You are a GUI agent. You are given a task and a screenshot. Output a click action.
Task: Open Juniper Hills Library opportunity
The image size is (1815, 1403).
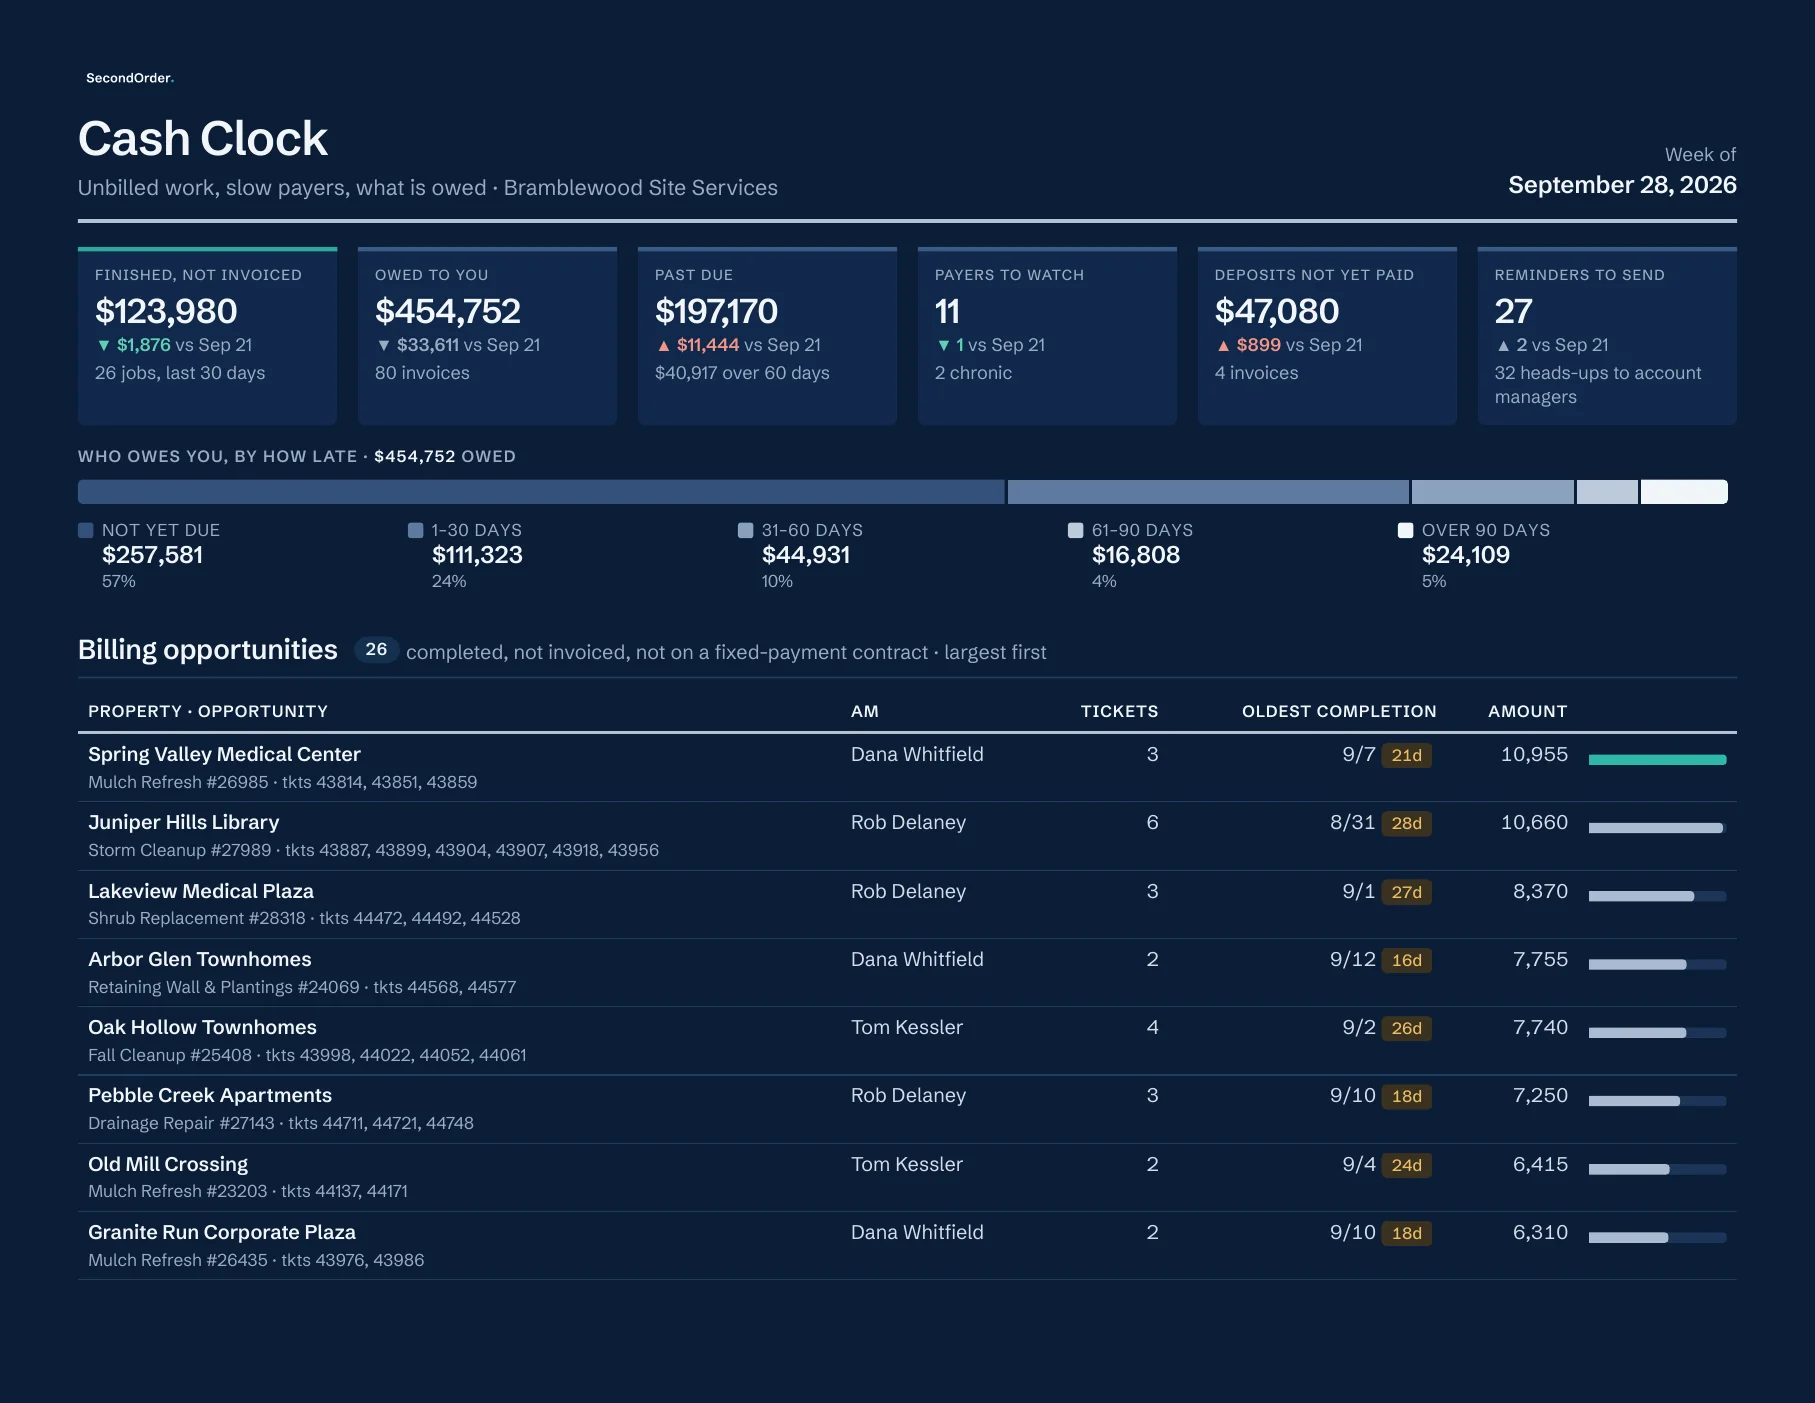(907, 836)
